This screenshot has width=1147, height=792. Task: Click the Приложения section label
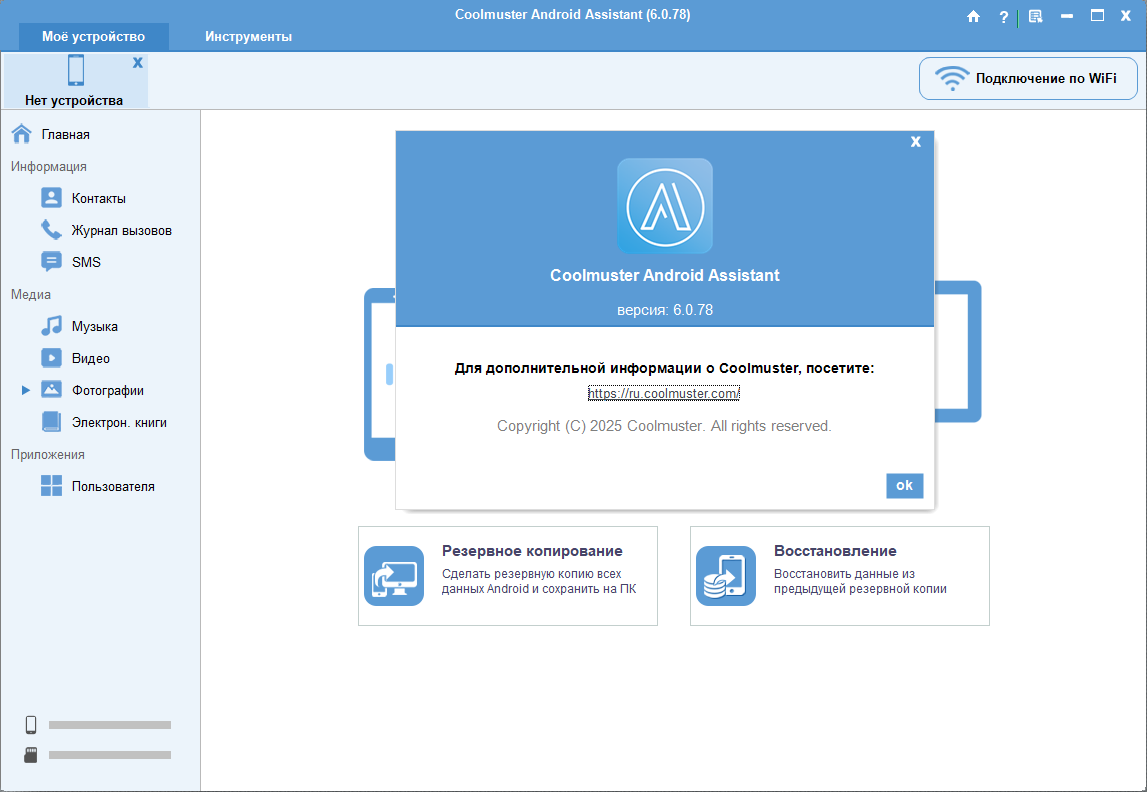(48, 455)
